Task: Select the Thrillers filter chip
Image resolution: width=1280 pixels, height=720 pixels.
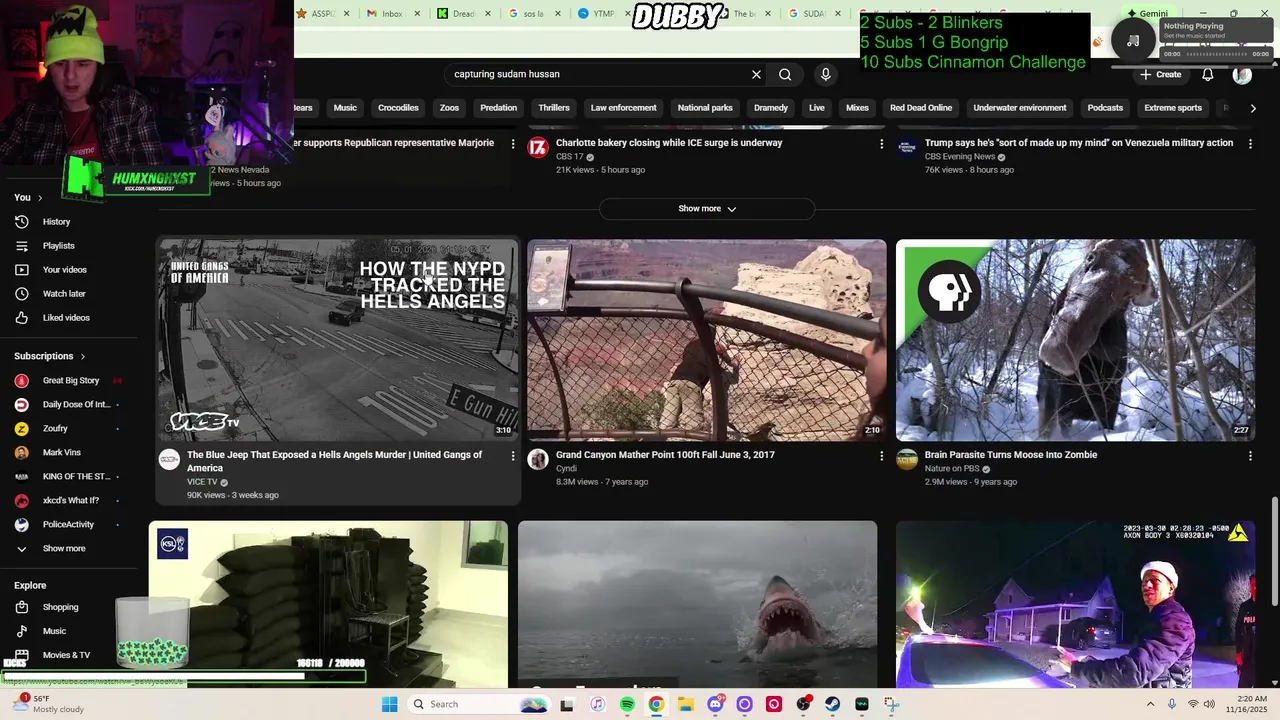Action: (x=554, y=108)
